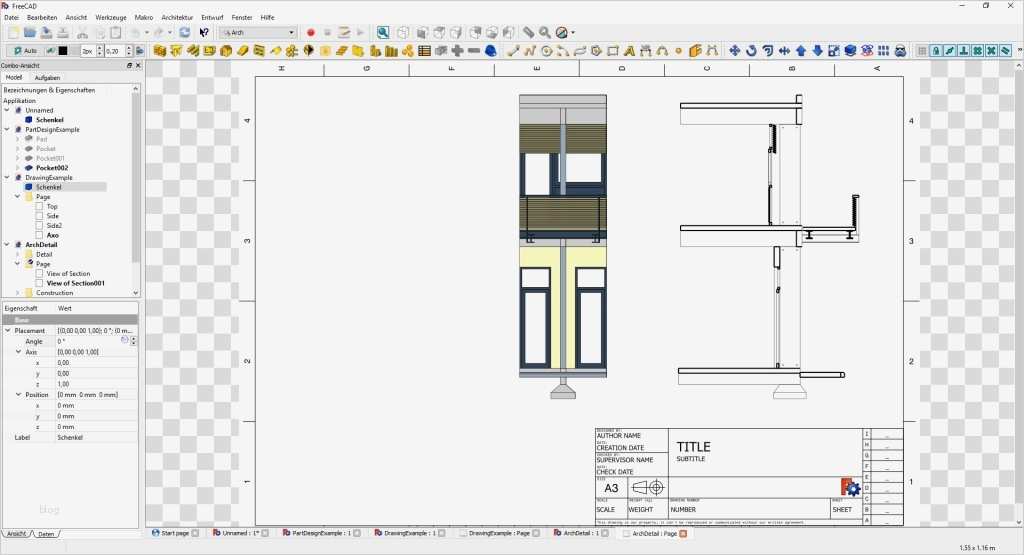Viewport: 1024px width, 555px height.
Task: Collapse the Position property group
Action: [x=18, y=394]
